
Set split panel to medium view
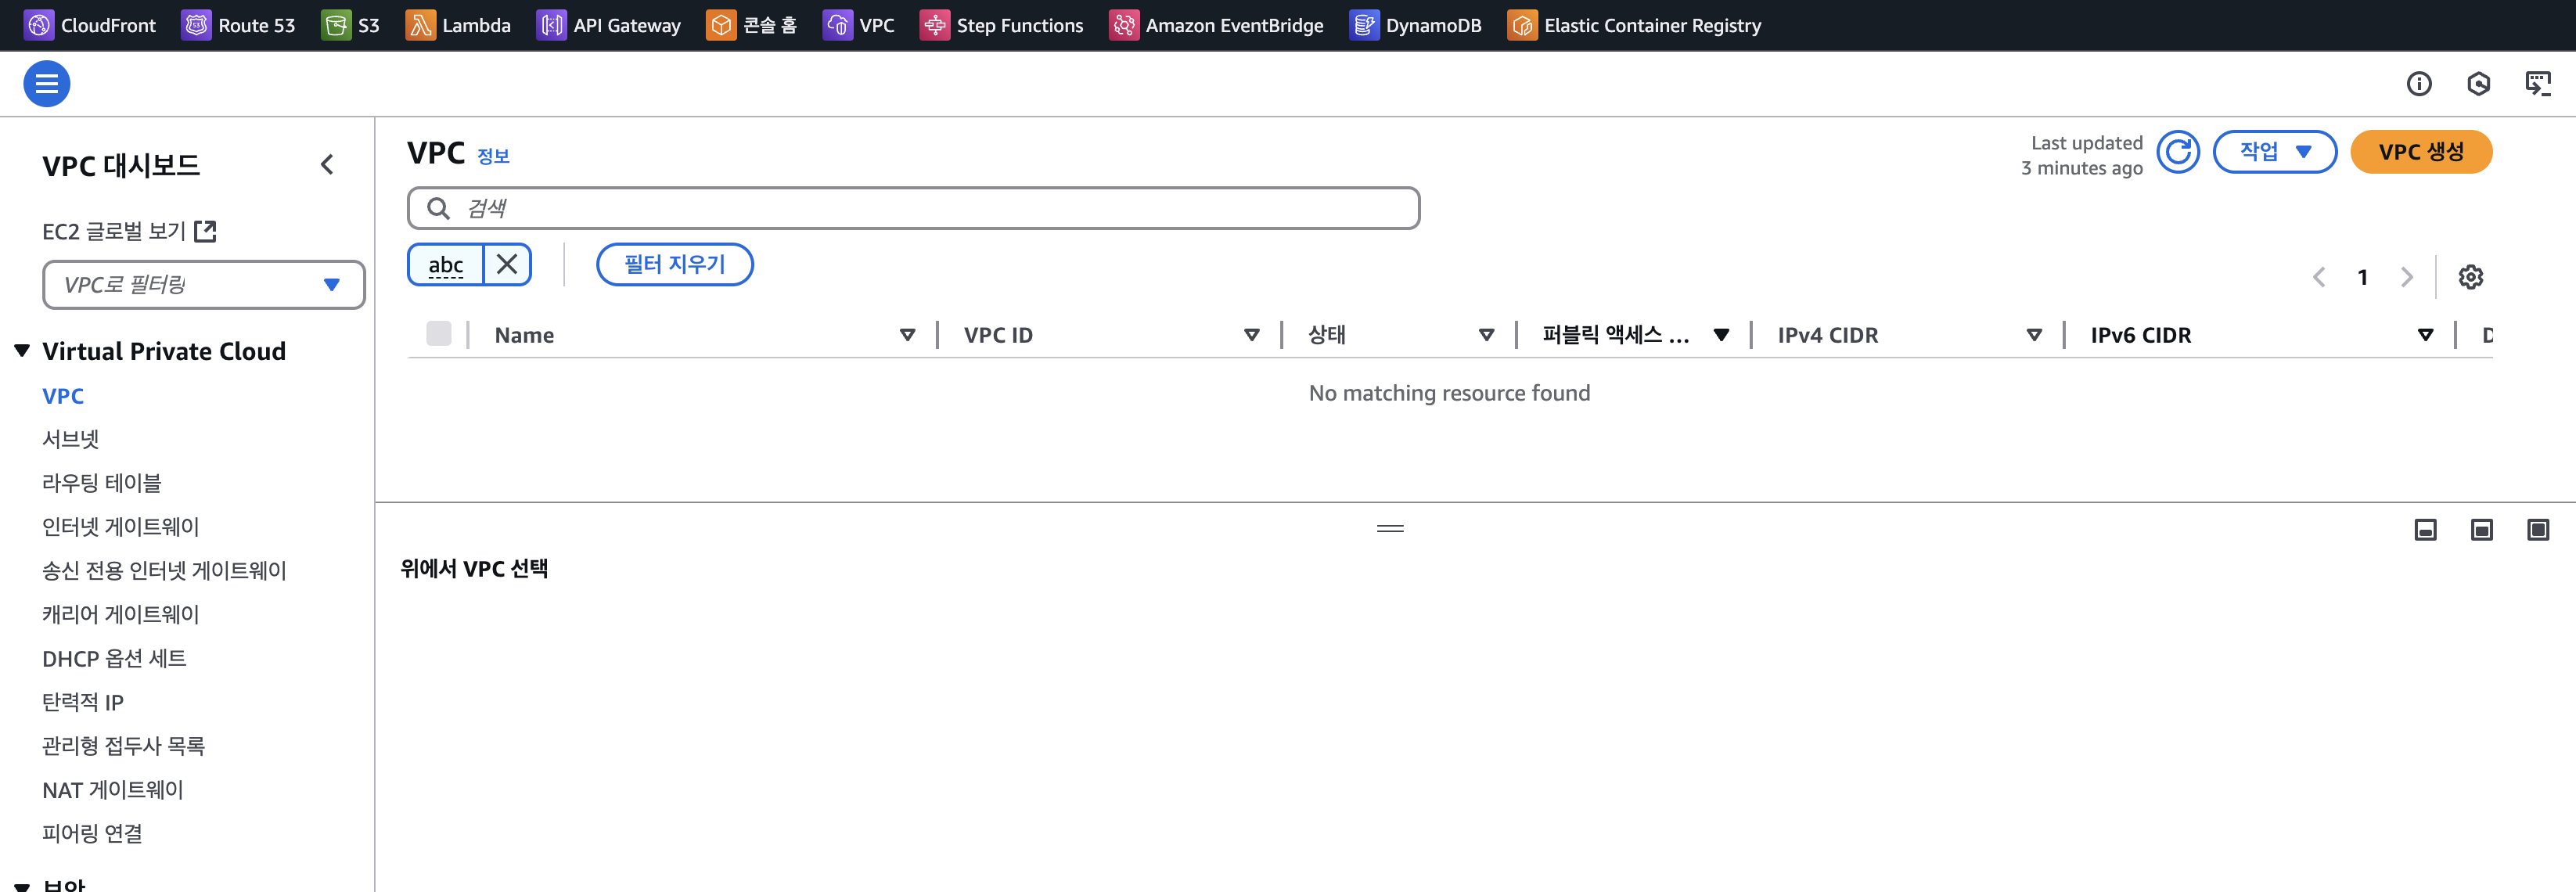click(2482, 530)
